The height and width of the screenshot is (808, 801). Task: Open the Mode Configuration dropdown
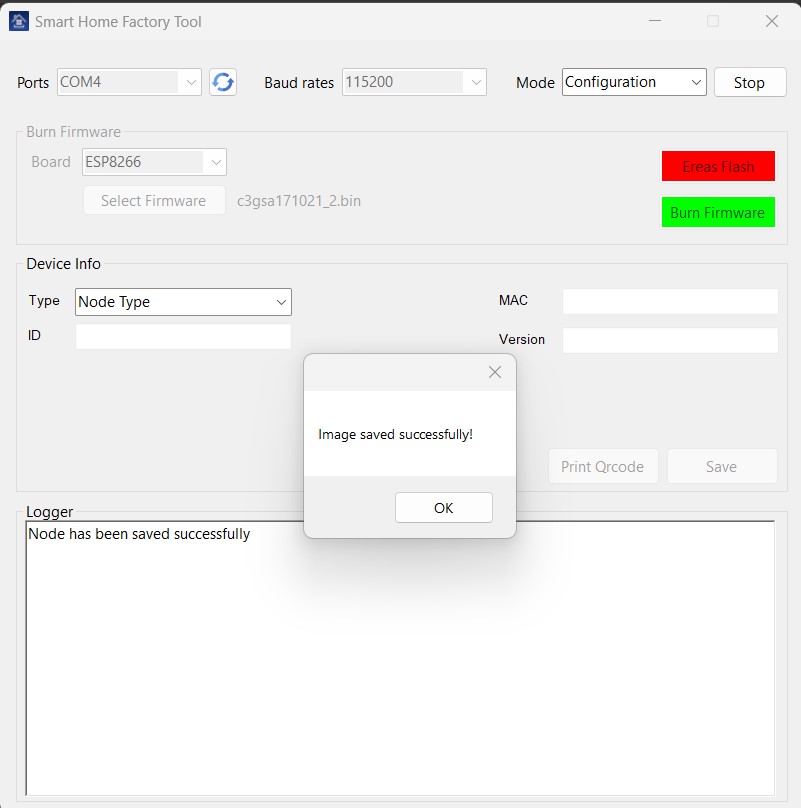(x=634, y=82)
